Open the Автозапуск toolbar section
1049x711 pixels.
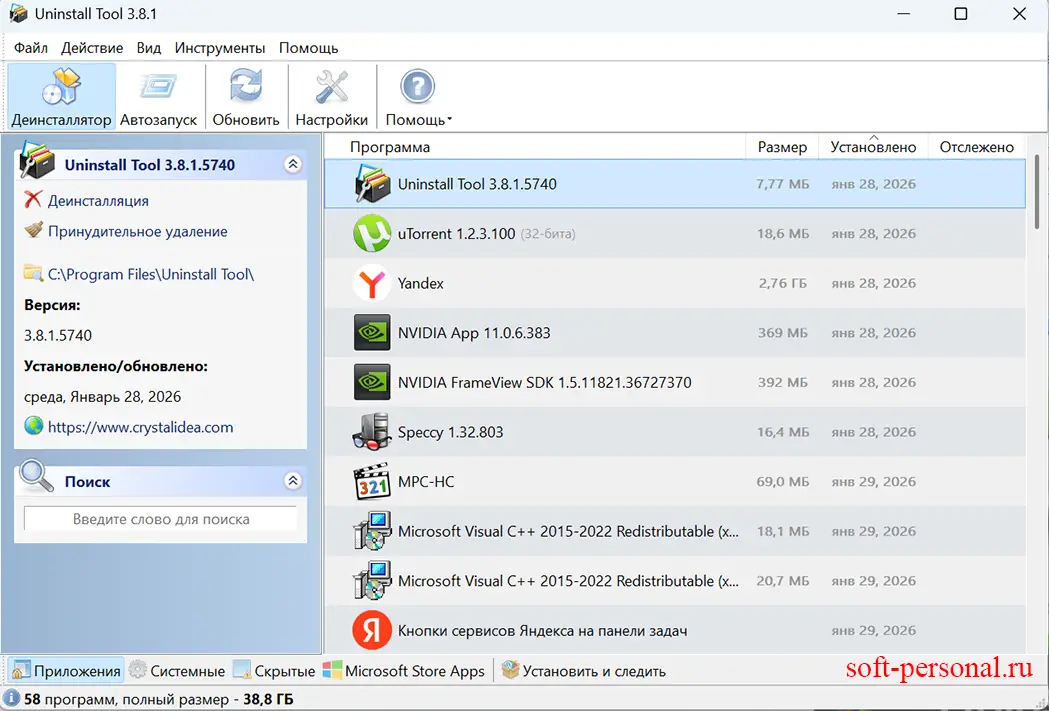point(159,96)
